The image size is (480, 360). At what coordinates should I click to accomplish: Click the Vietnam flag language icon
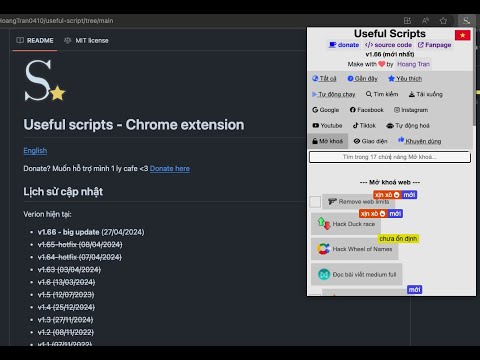(x=462, y=35)
